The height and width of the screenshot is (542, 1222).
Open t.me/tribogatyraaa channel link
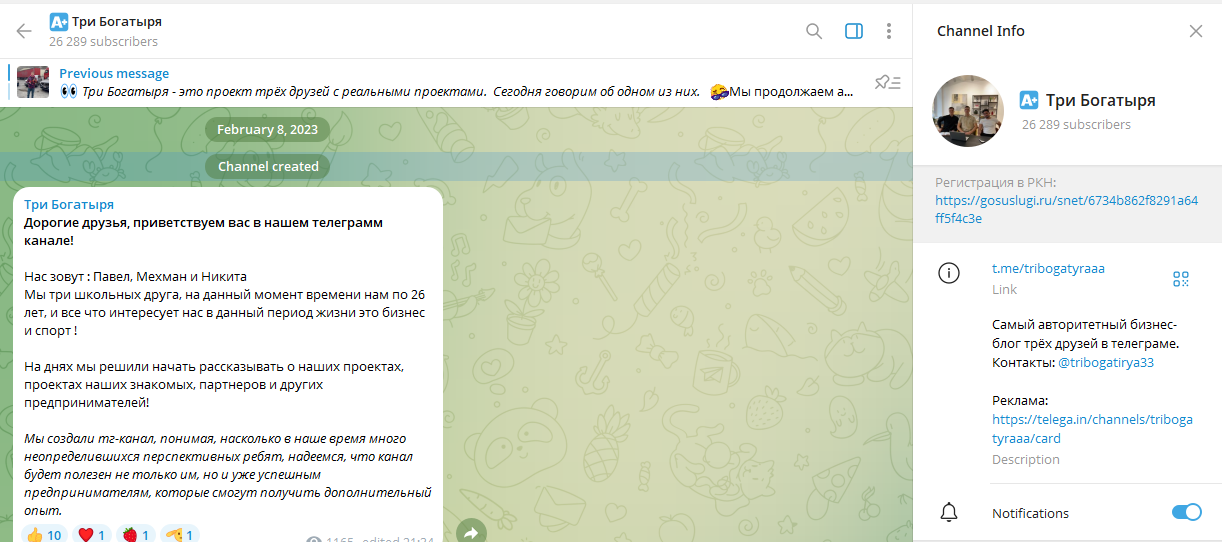[x=1048, y=268]
